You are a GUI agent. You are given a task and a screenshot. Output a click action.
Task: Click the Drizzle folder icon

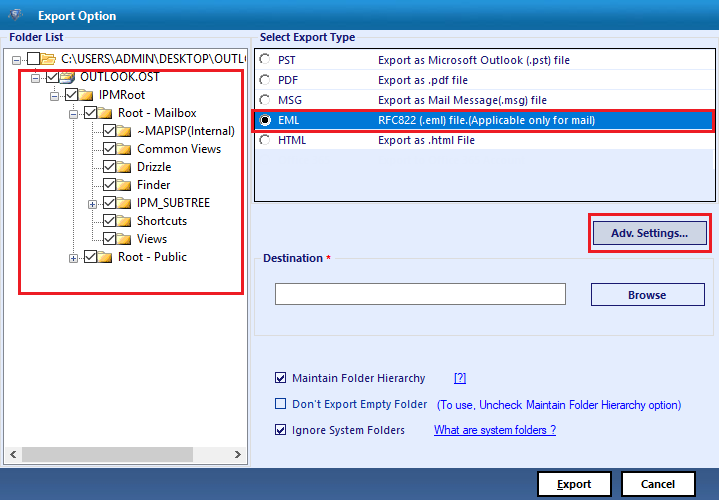[125, 167]
